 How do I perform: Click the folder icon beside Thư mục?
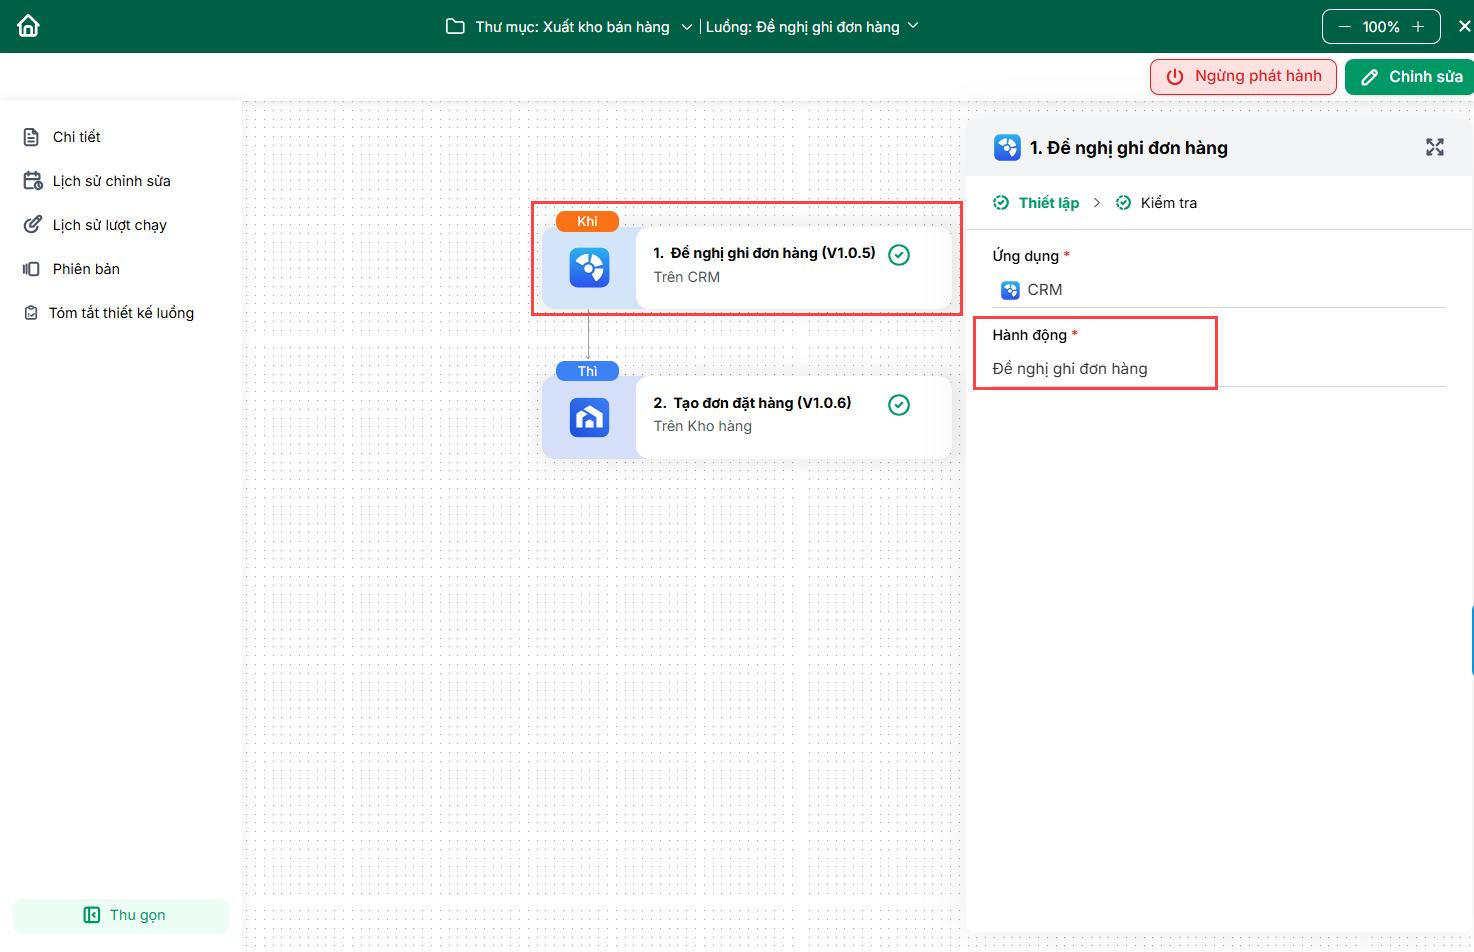[455, 27]
